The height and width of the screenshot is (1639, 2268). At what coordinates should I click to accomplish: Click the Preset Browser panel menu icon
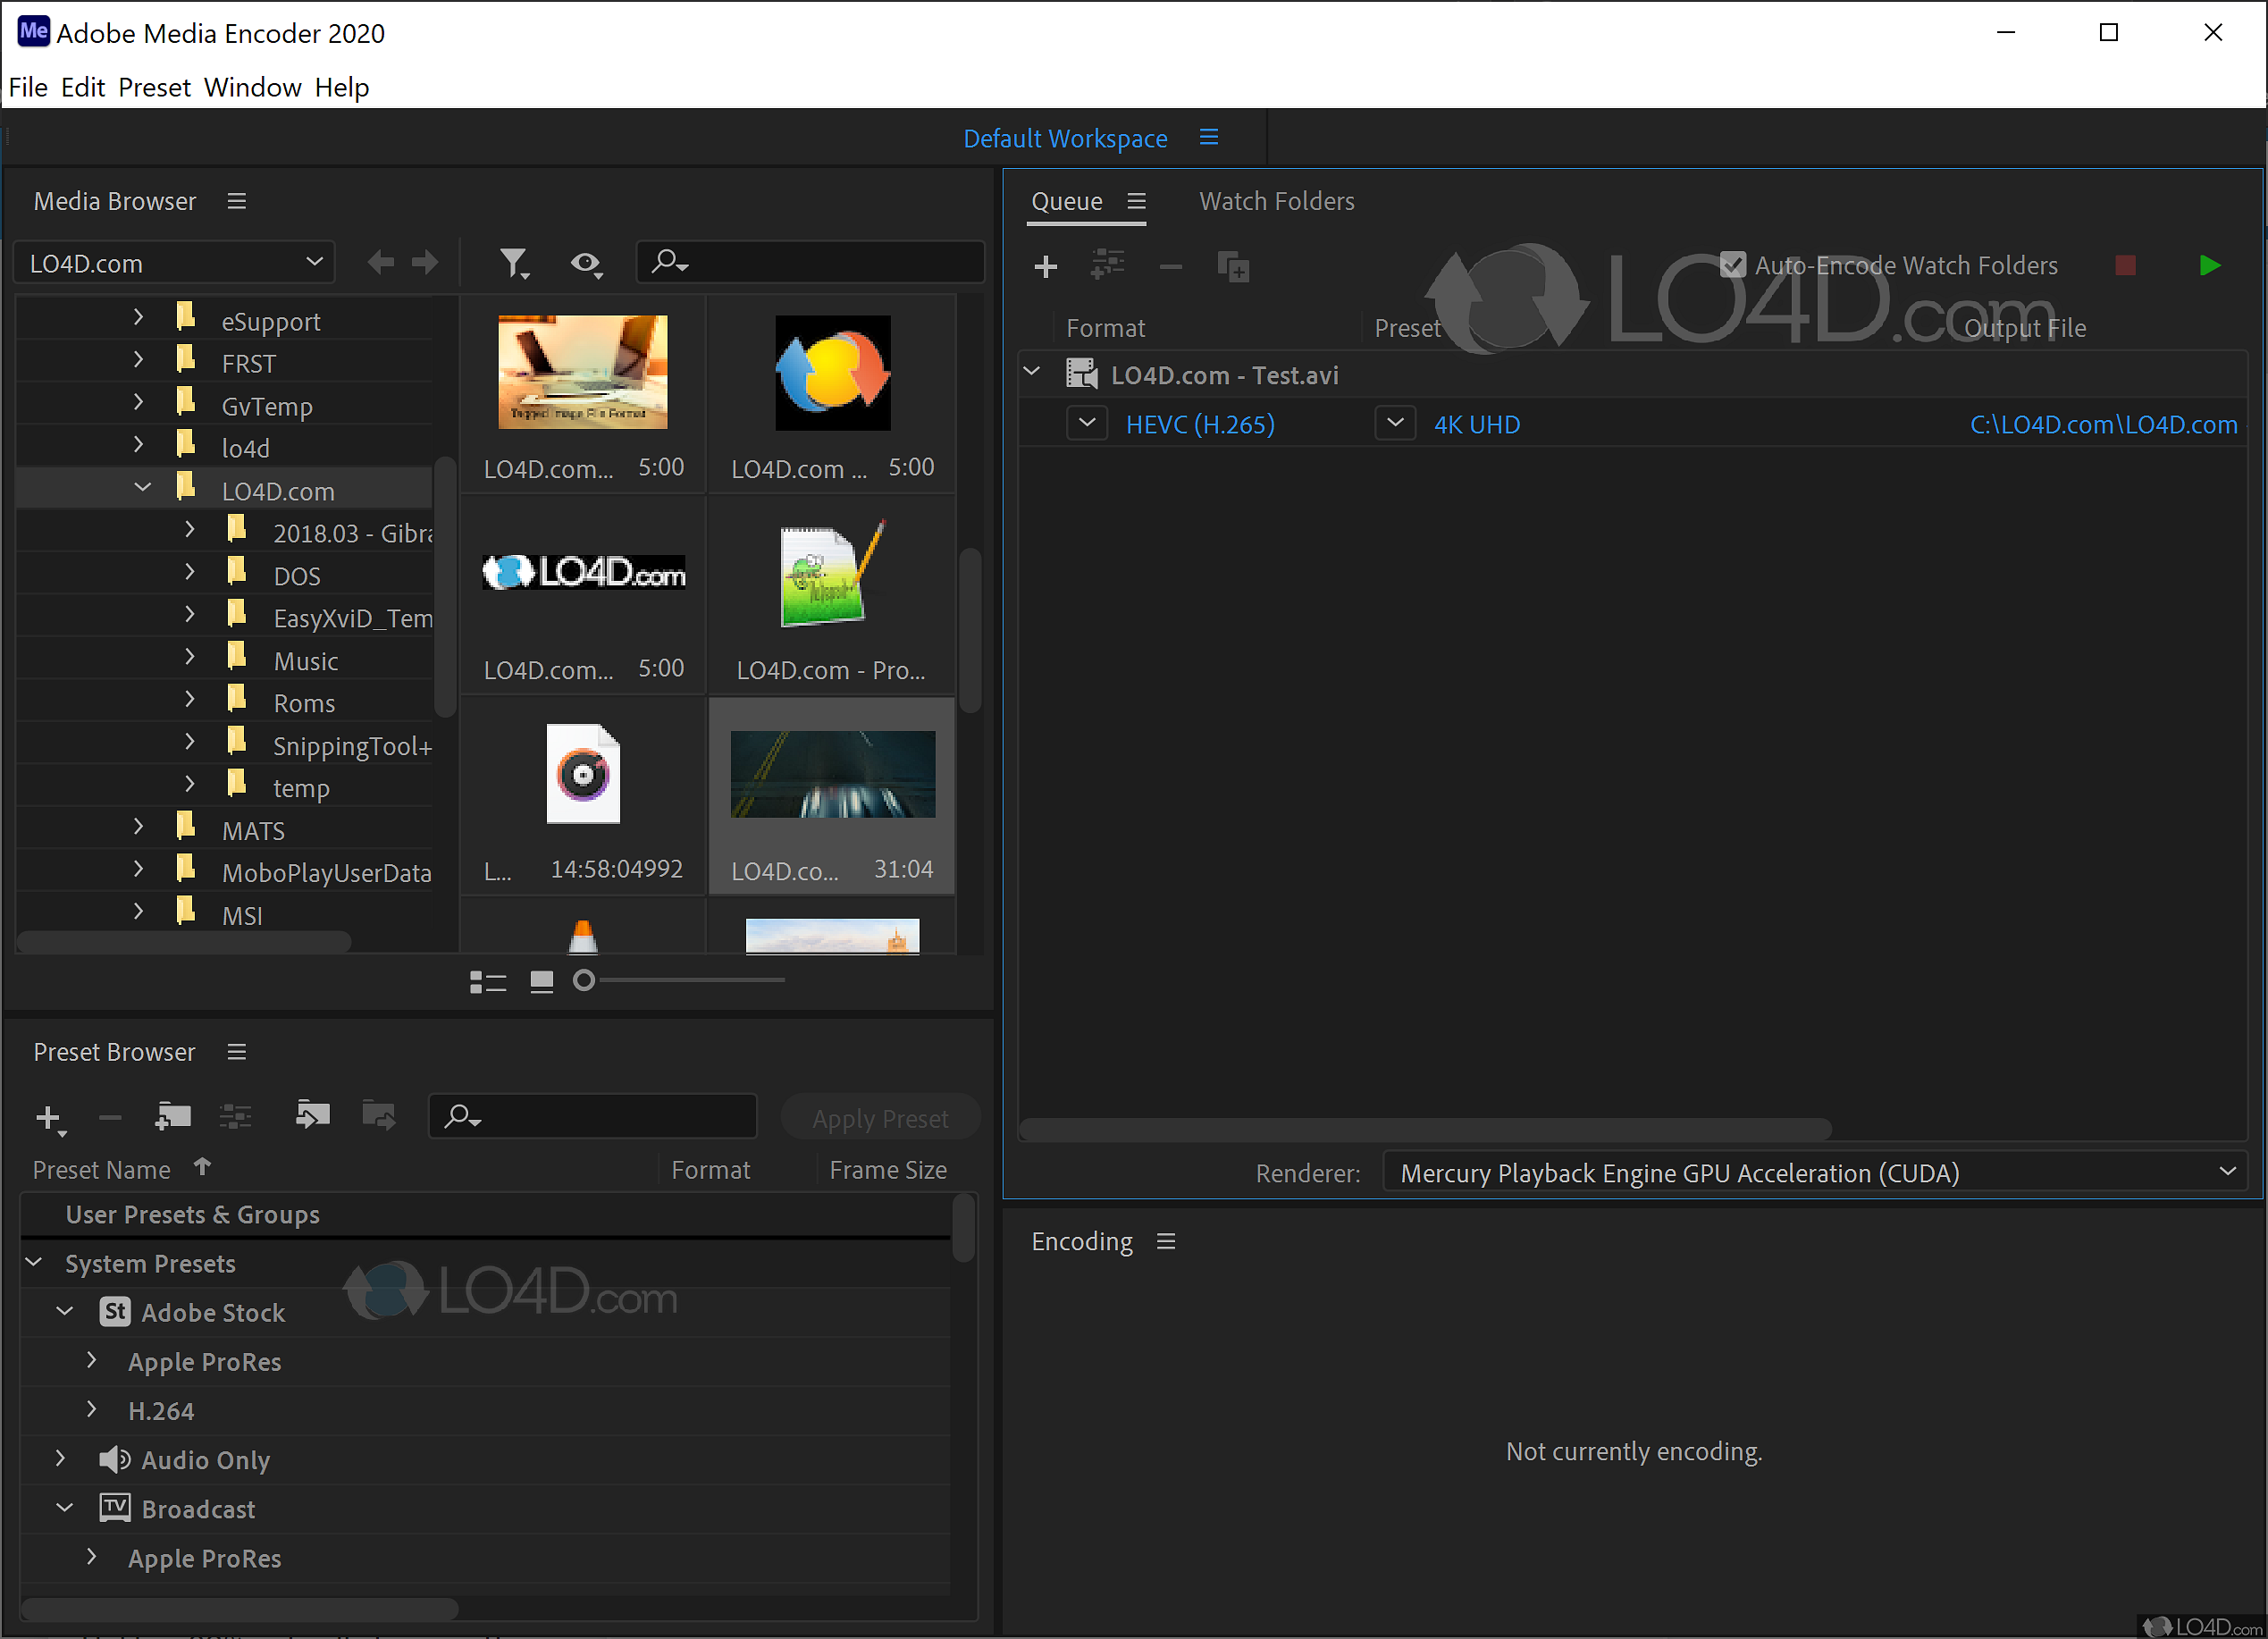(238, 1051)
